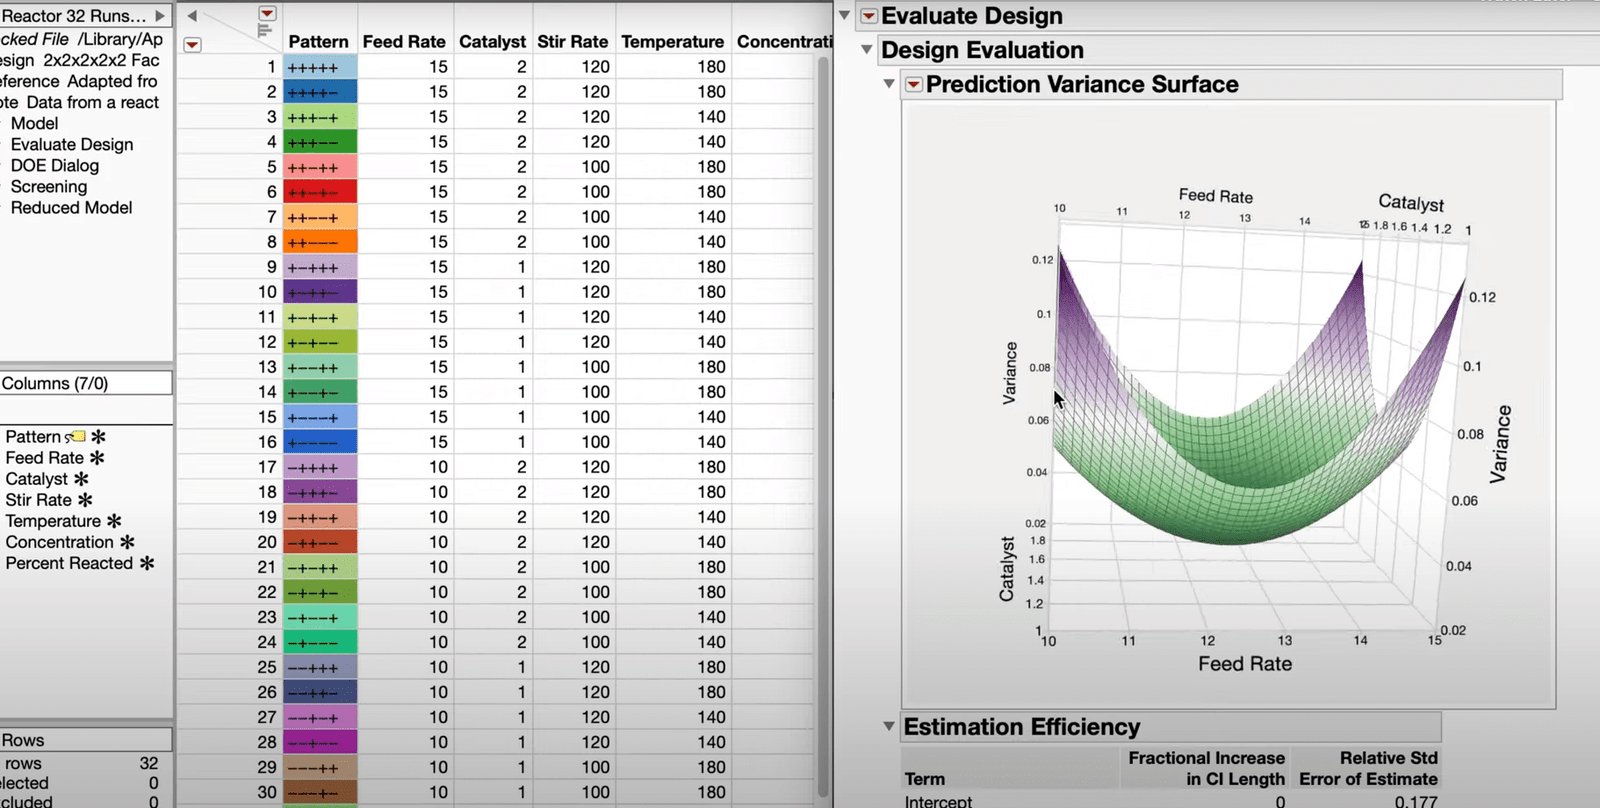Click the blue Pattern cell in row 2
The image size is (1600, 808).
coord(320,92)
